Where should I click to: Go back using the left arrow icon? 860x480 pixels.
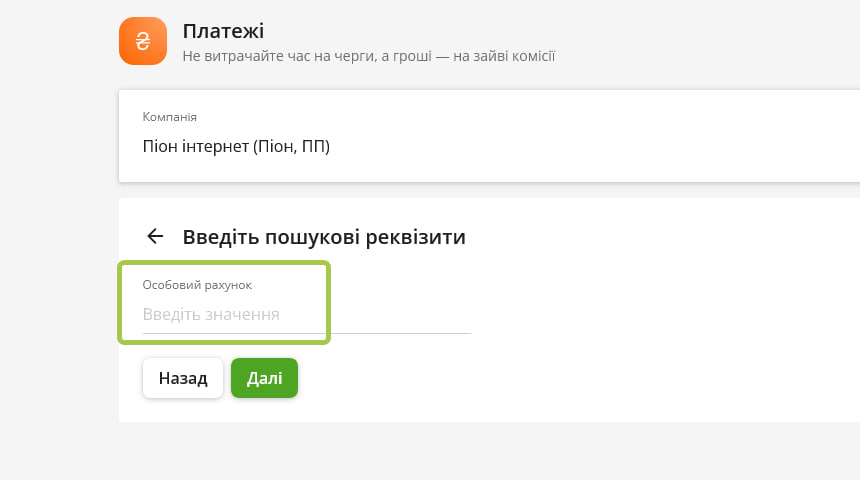coord(155,236)
